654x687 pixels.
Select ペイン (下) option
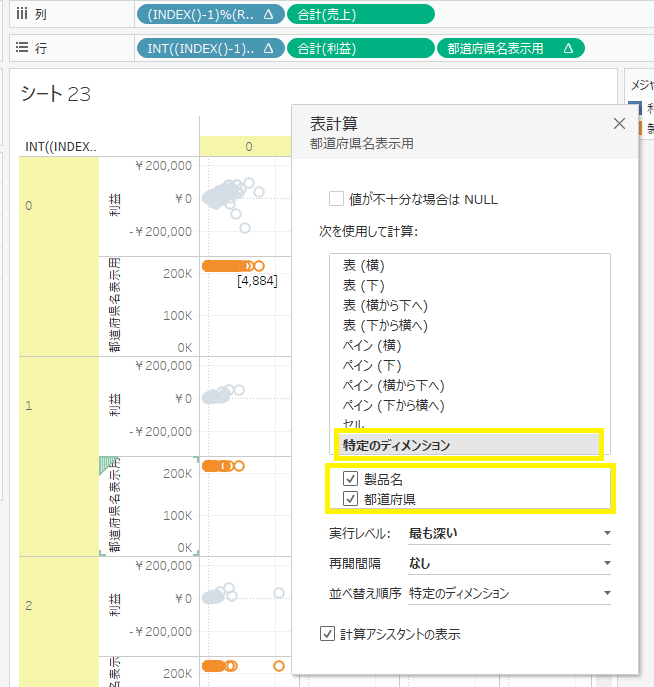(372, 365)
